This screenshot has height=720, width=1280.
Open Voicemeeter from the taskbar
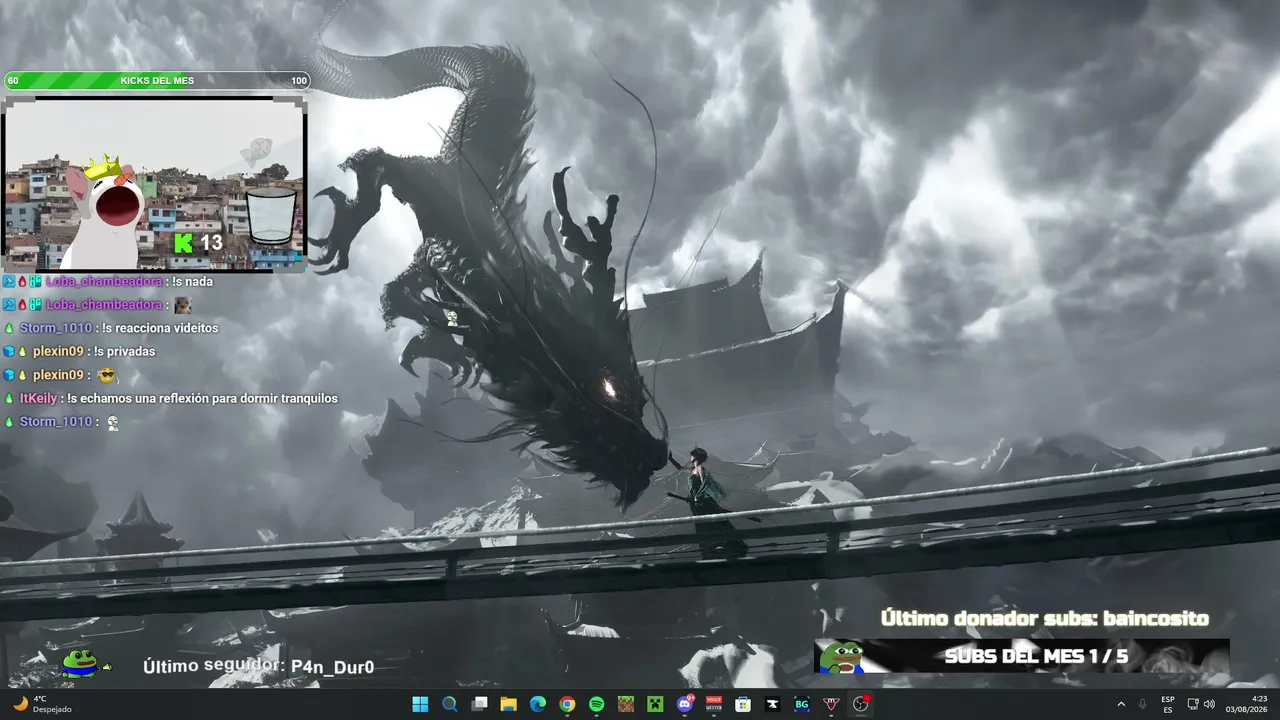tap(714, 704)
